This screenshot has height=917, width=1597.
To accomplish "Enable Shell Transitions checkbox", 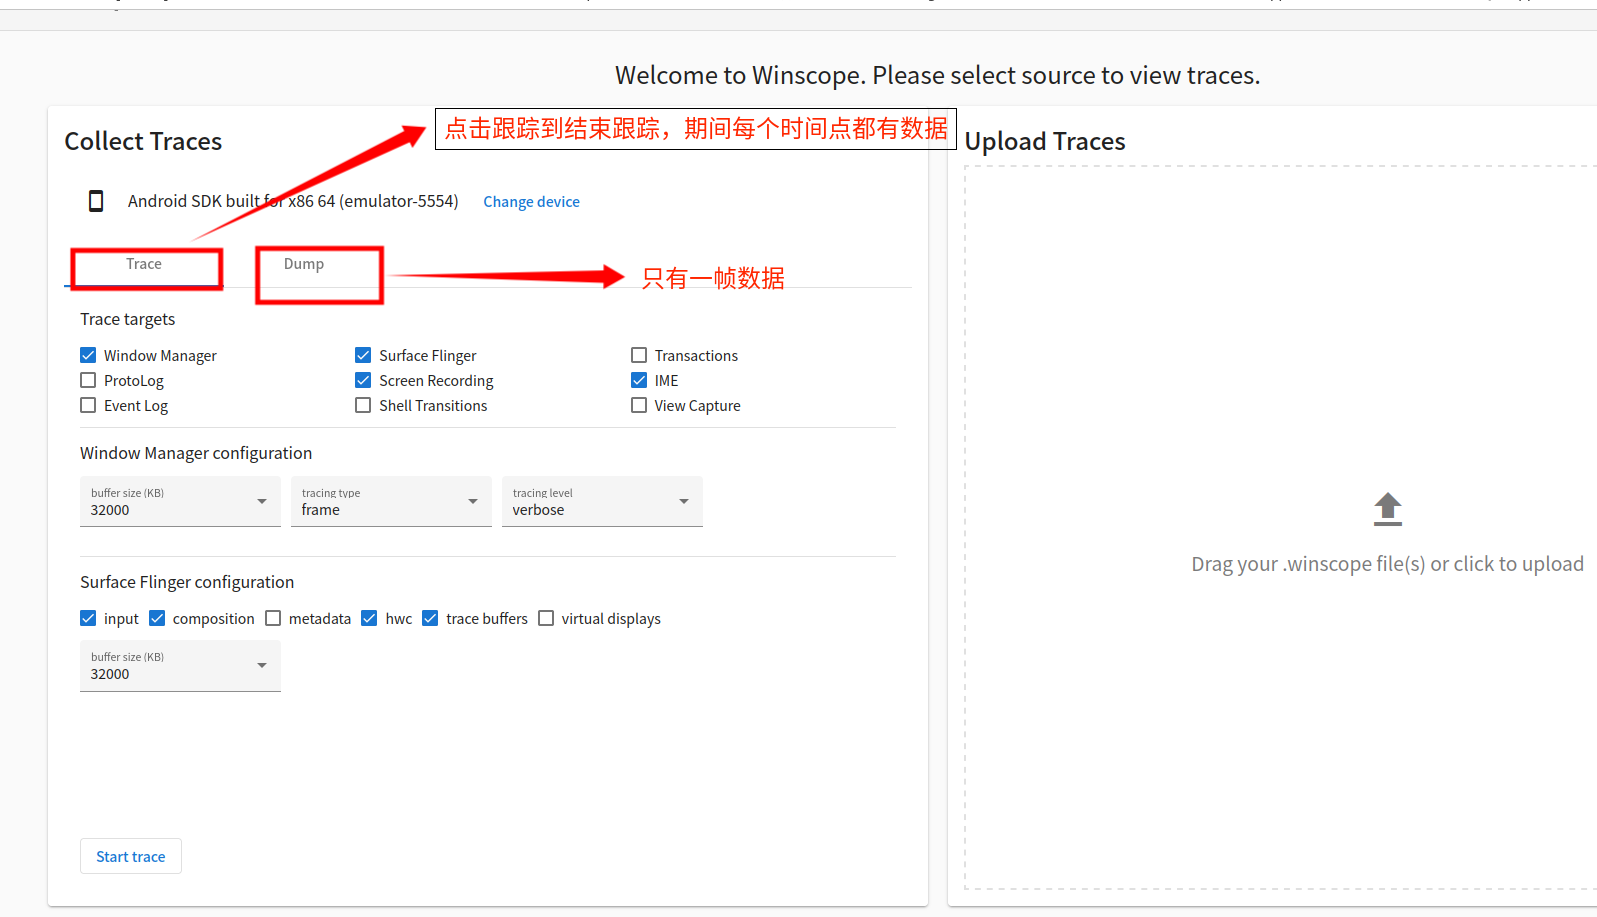I will (x=363, y=405).
